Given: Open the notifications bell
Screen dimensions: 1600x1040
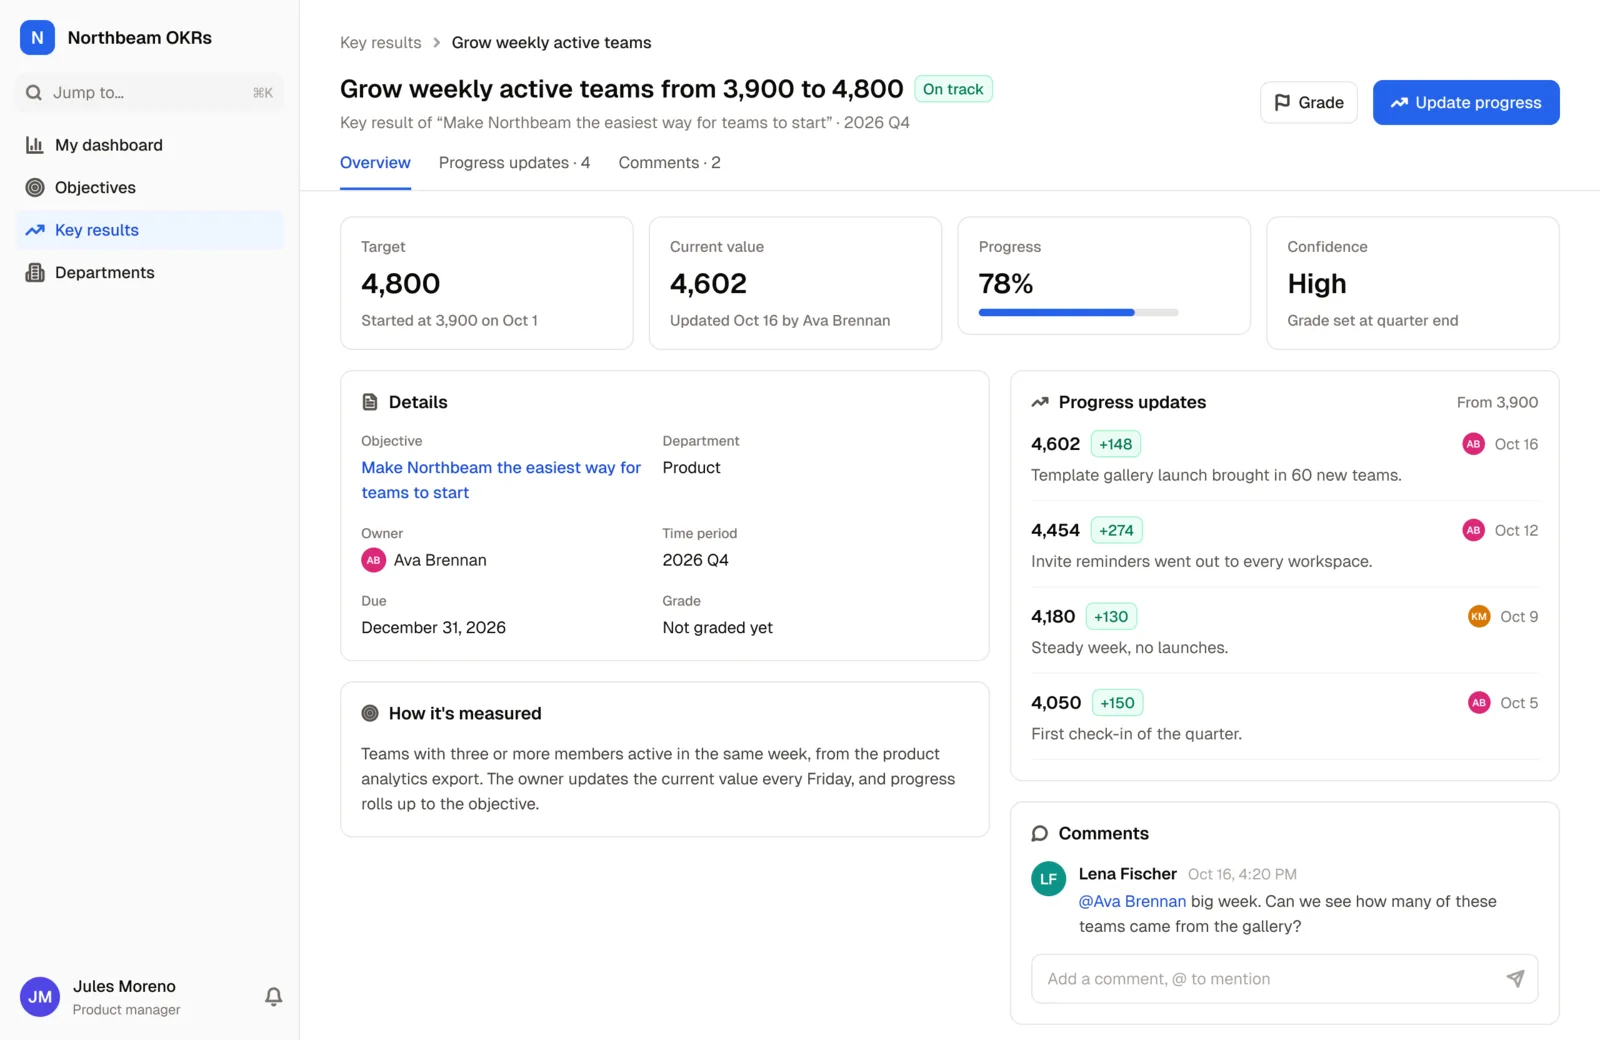Looking at the screenshot, I should pyautogui.click(x=273, y=997).
